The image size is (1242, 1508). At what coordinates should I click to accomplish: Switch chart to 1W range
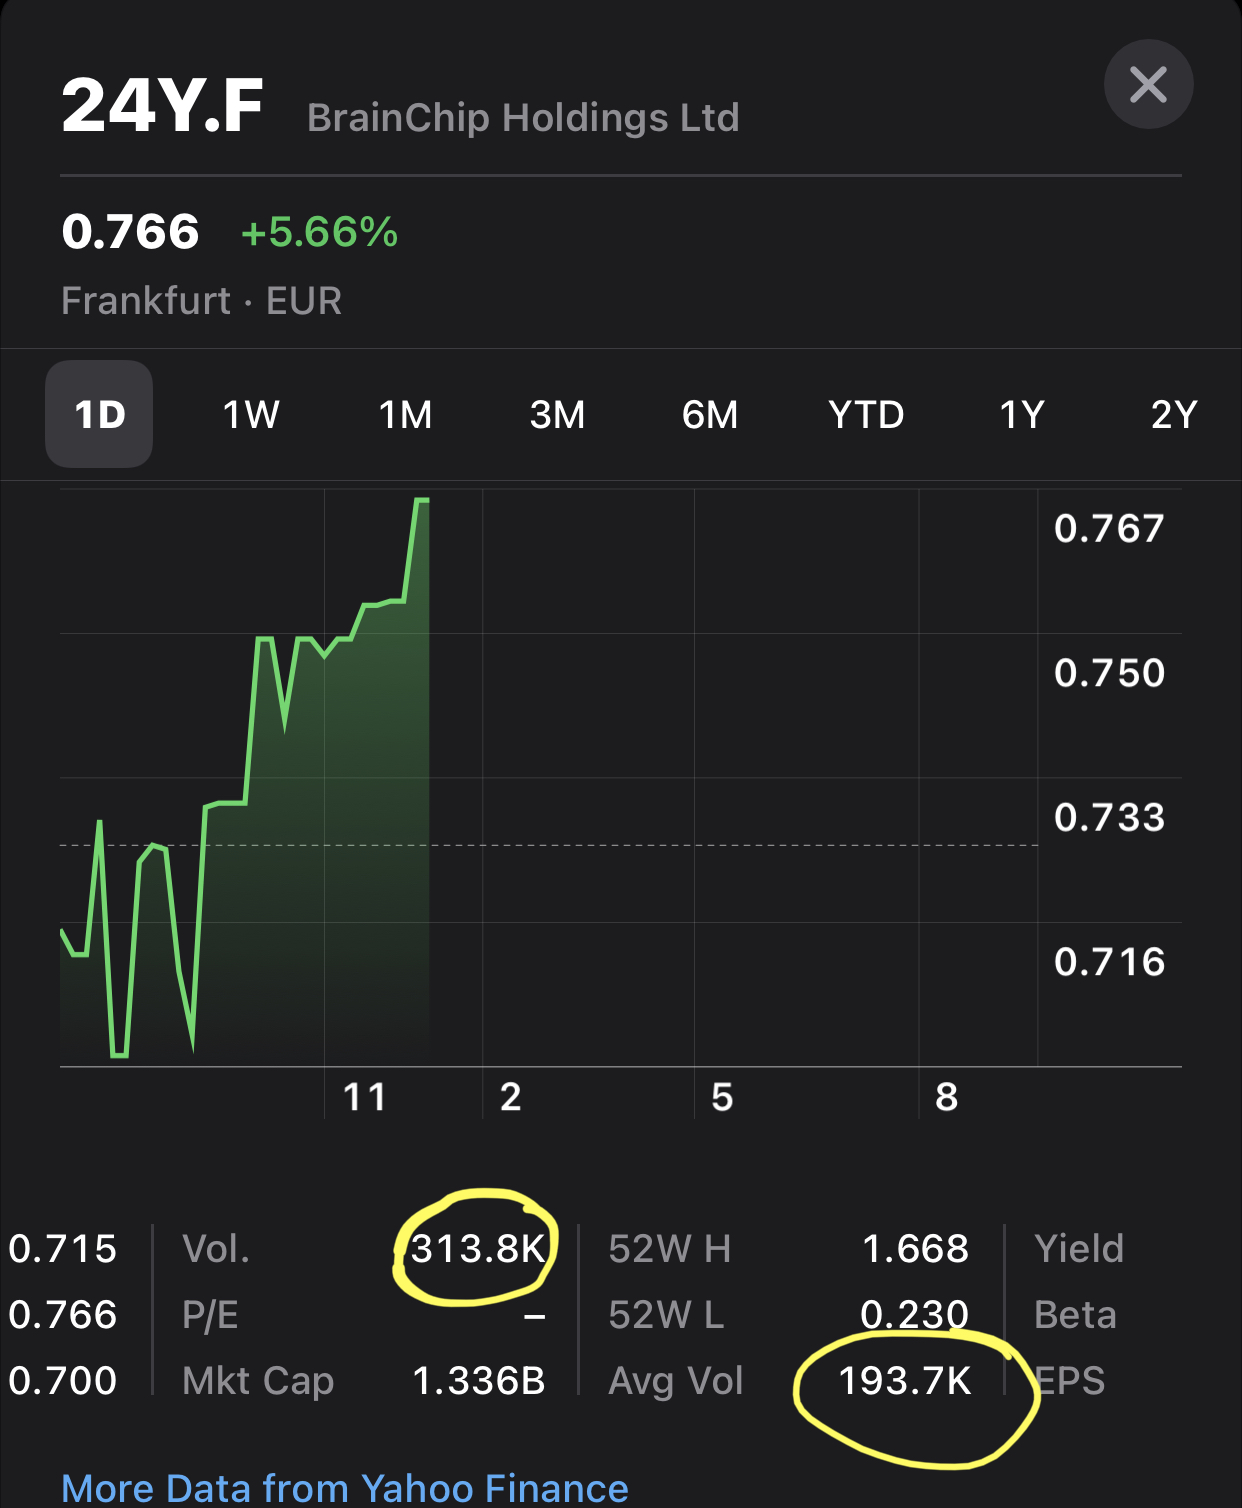tap(250, 414)
